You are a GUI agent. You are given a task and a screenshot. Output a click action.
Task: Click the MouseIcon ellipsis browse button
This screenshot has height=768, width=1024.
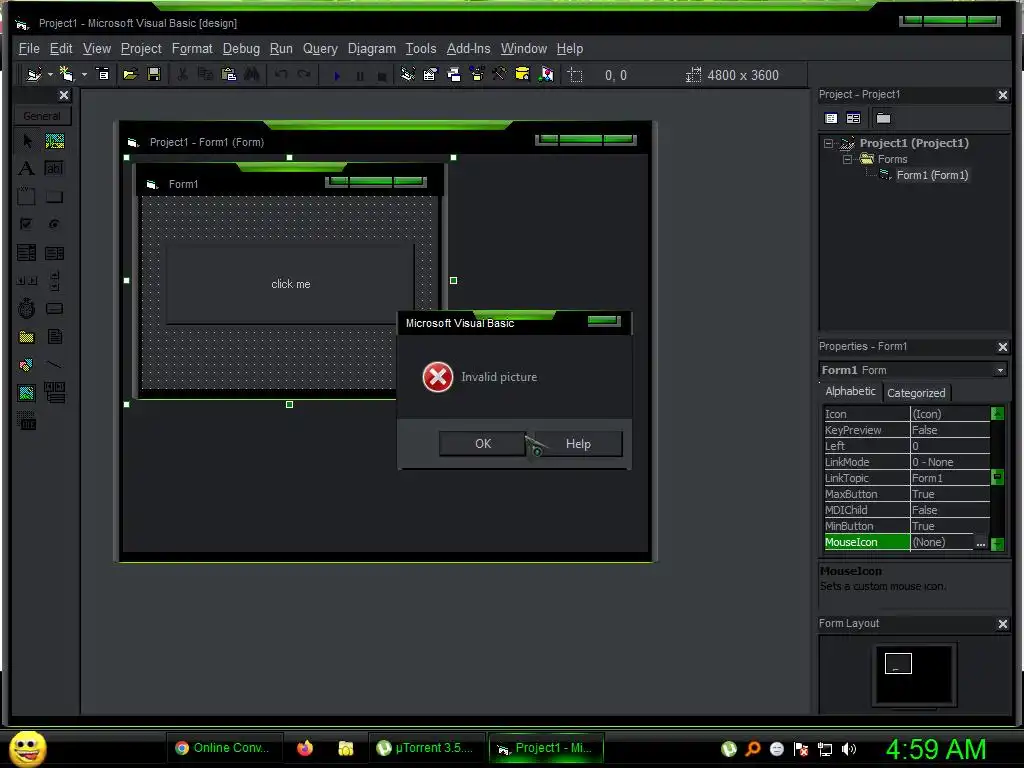click(x=980, y=543)
